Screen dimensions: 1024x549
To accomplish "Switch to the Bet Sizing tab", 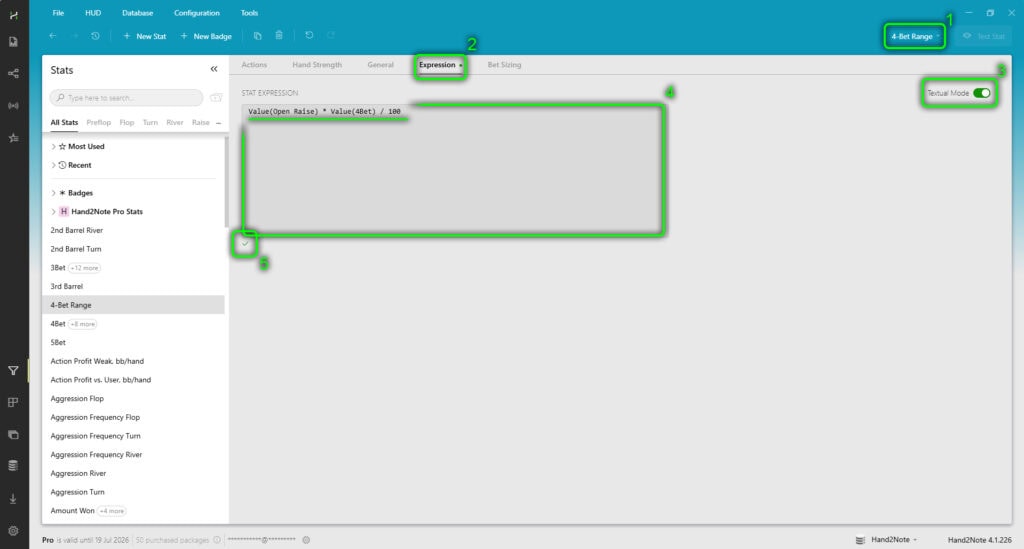I will [504, 65].
